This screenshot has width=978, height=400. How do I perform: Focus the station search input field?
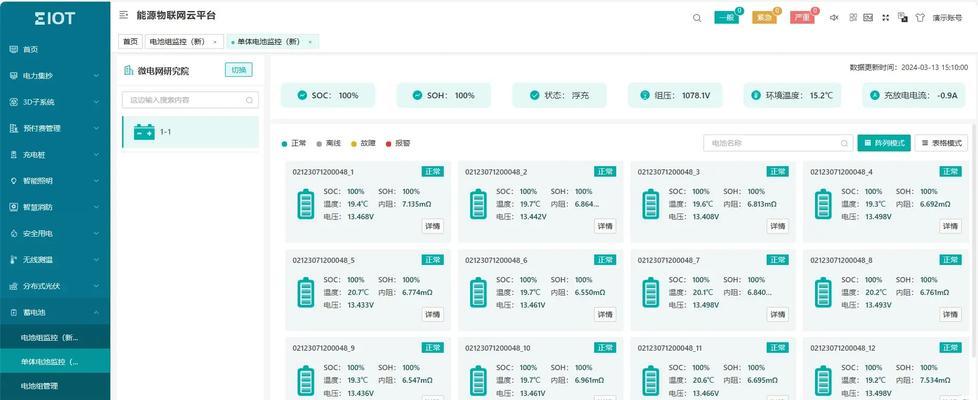pos(190,100)
